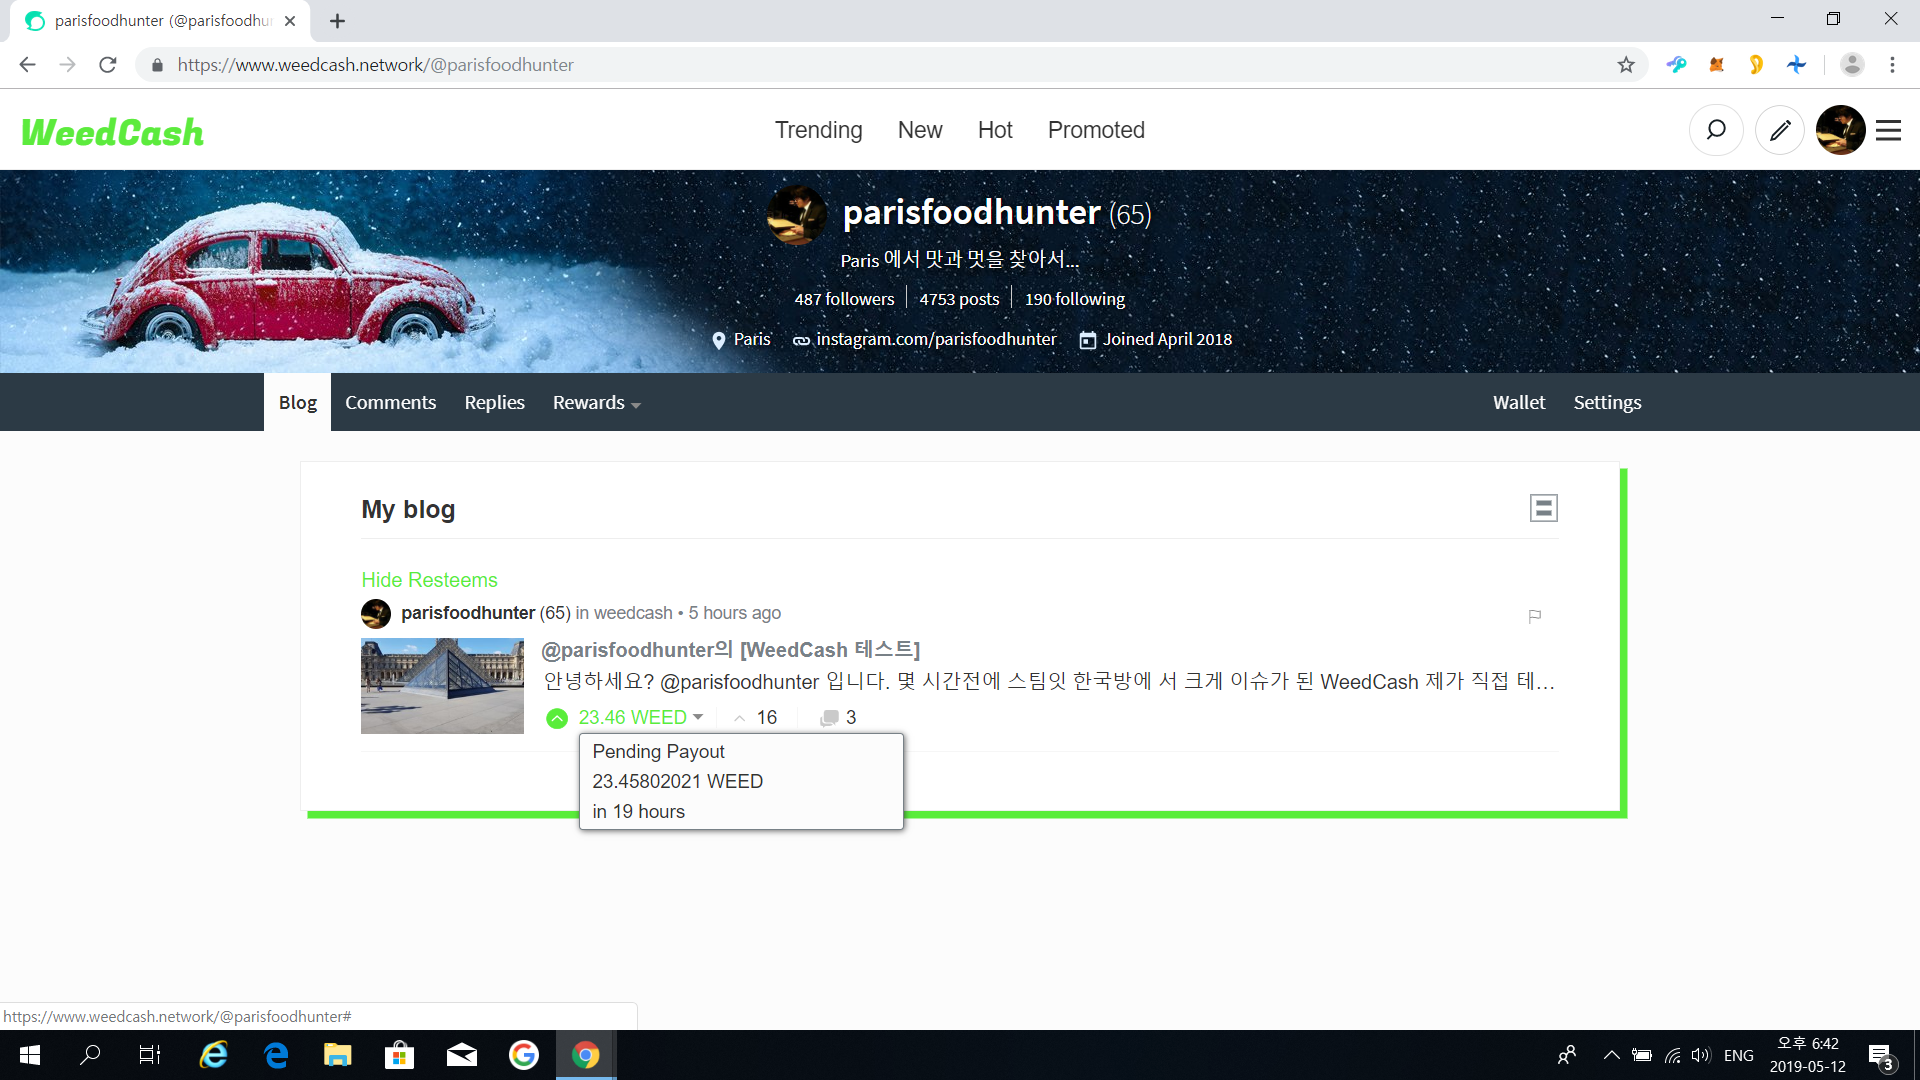Screen dimensions: 1920x1080
Task: Open the WeedCash 테스트 post title
Action: 730,650
